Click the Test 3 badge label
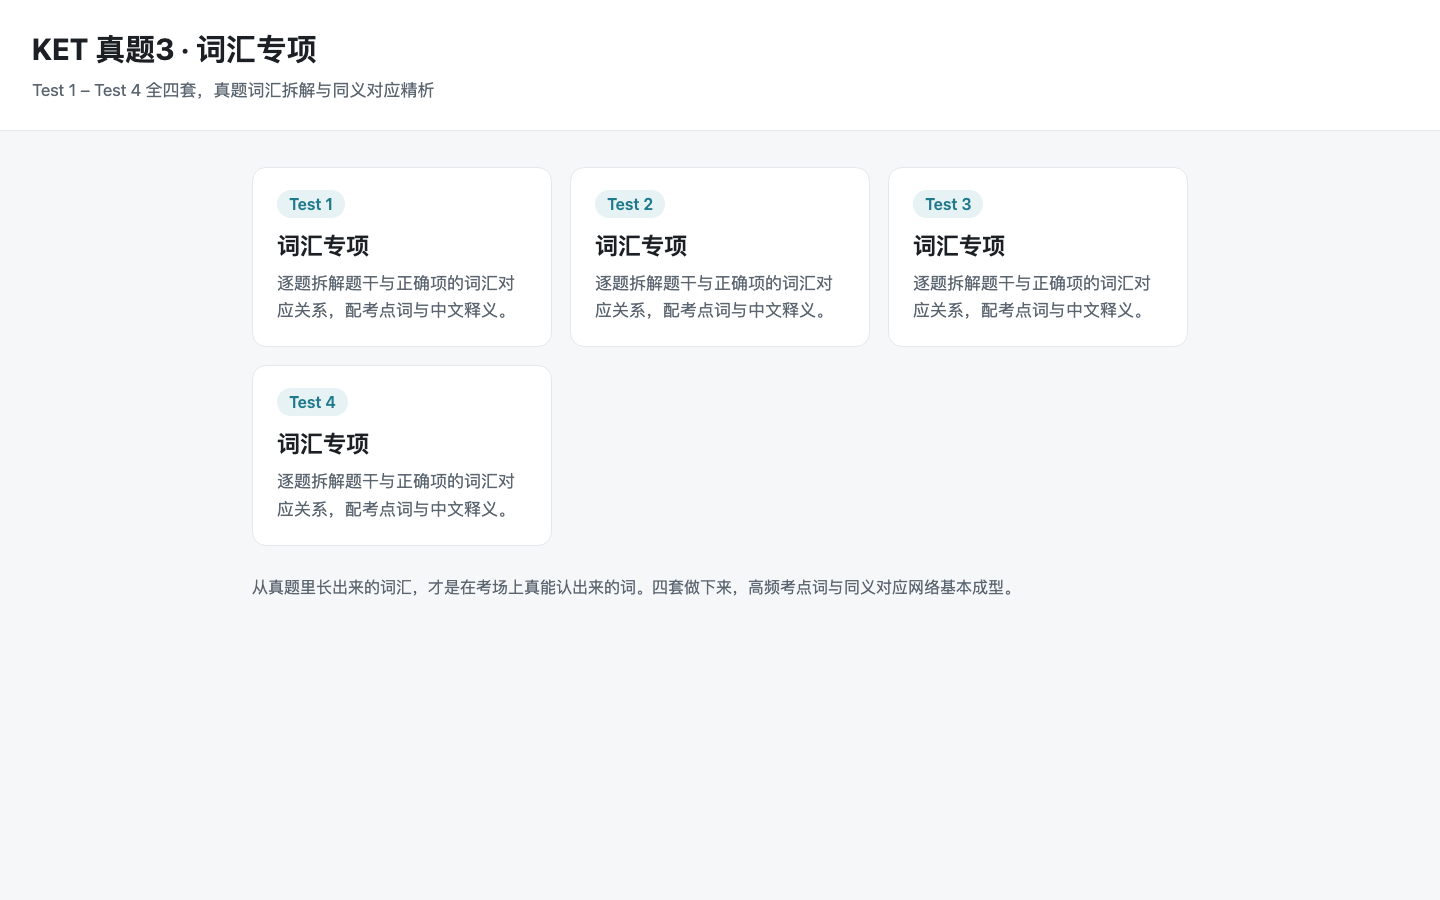Image resolution: width=1440 pixels, height=900 pixels. tap(948, 204)
